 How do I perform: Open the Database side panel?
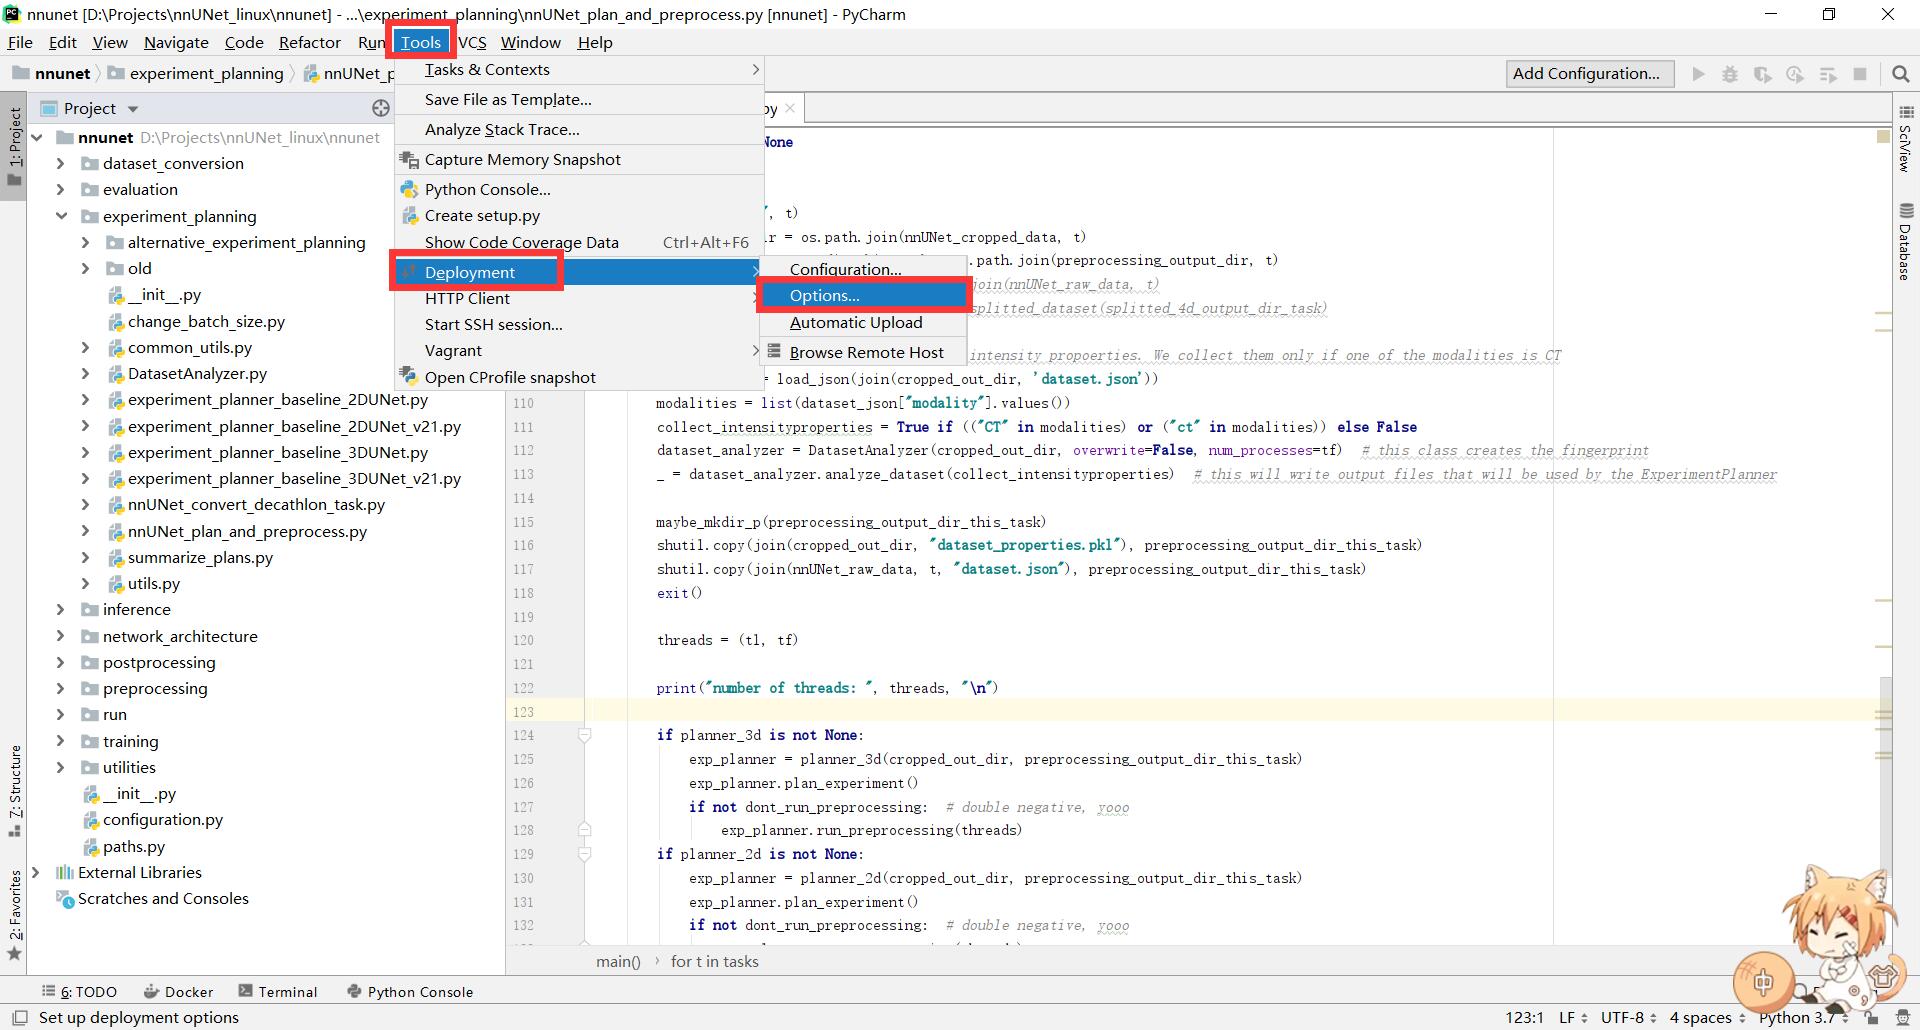pos(1905,242)
